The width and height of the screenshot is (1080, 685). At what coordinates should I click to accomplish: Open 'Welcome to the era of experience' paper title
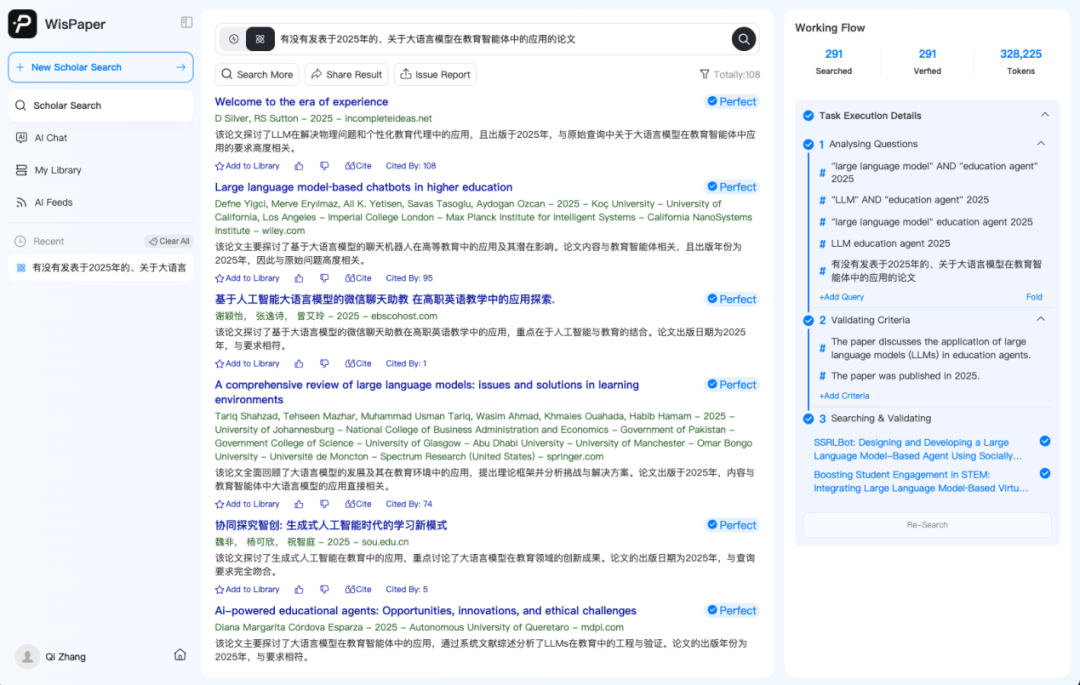click(x=301, y=102)
